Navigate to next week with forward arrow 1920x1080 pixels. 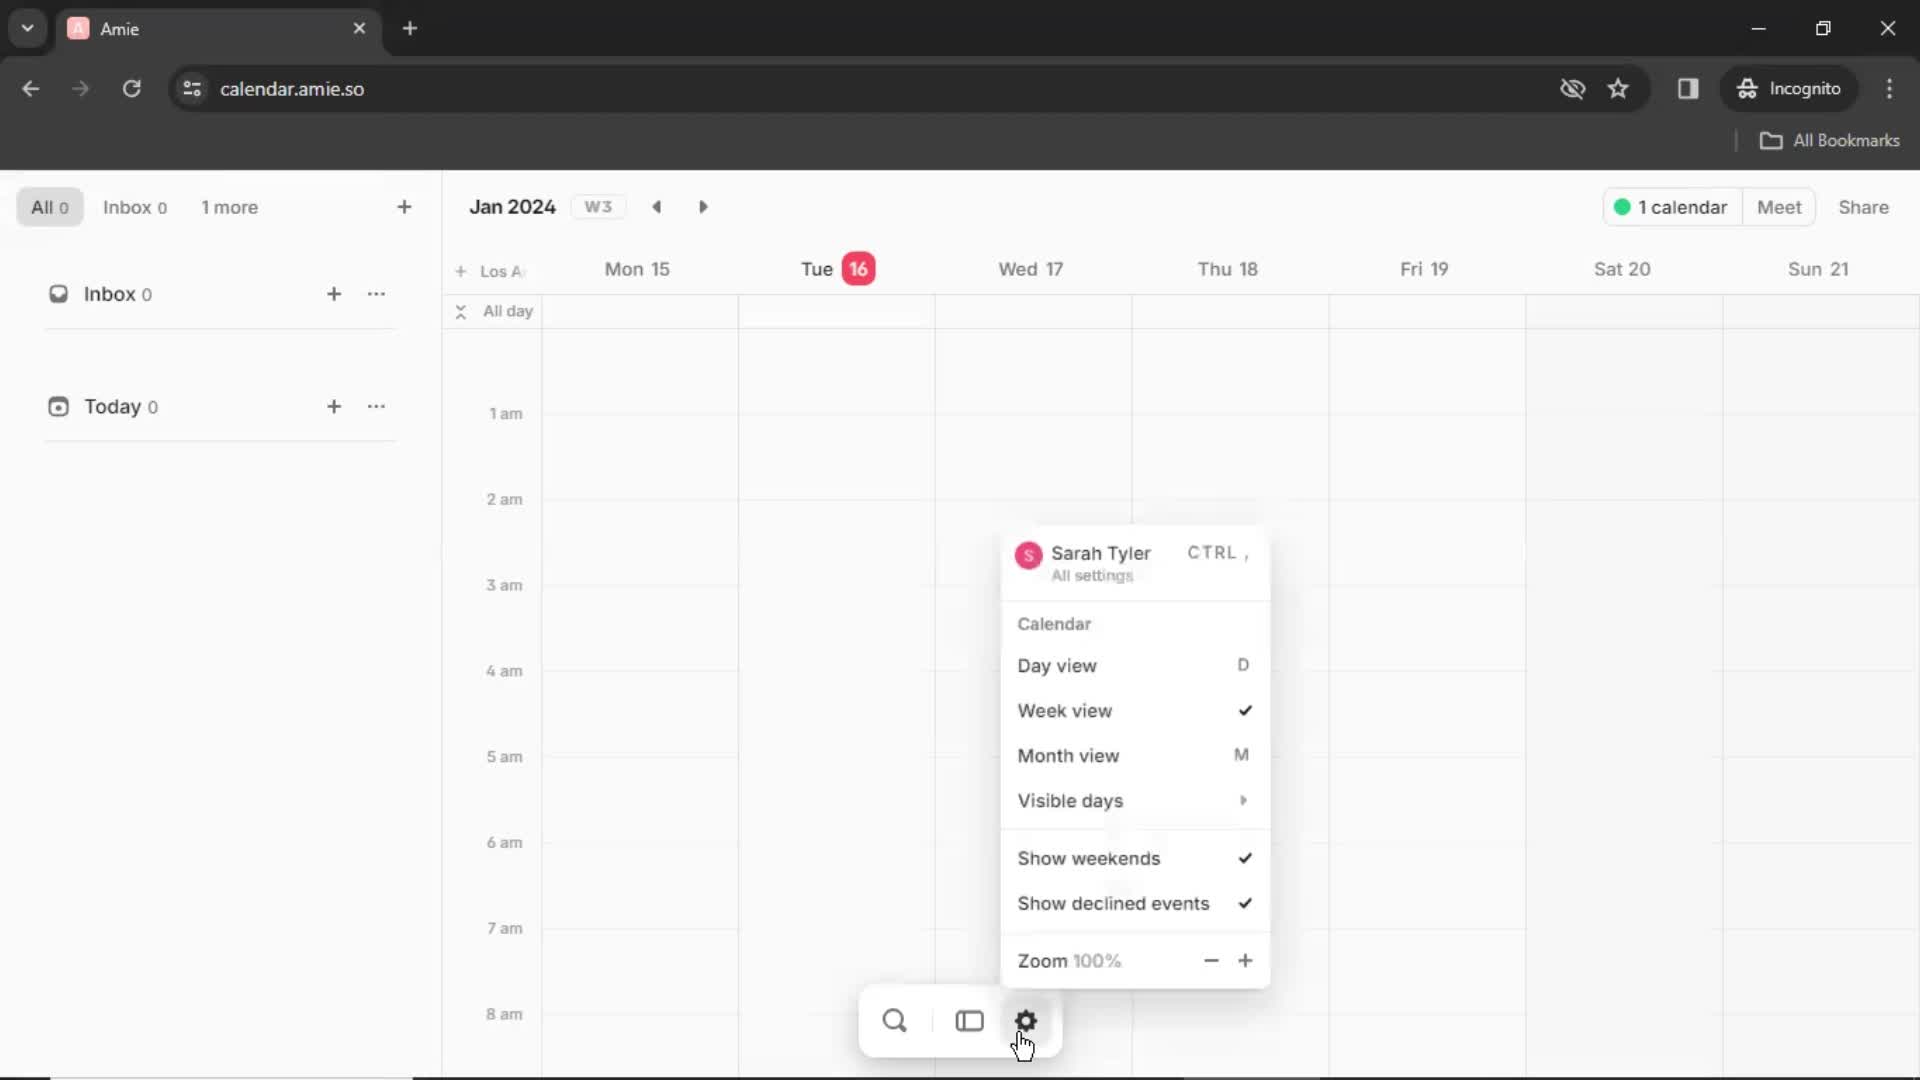pos(704,207)
